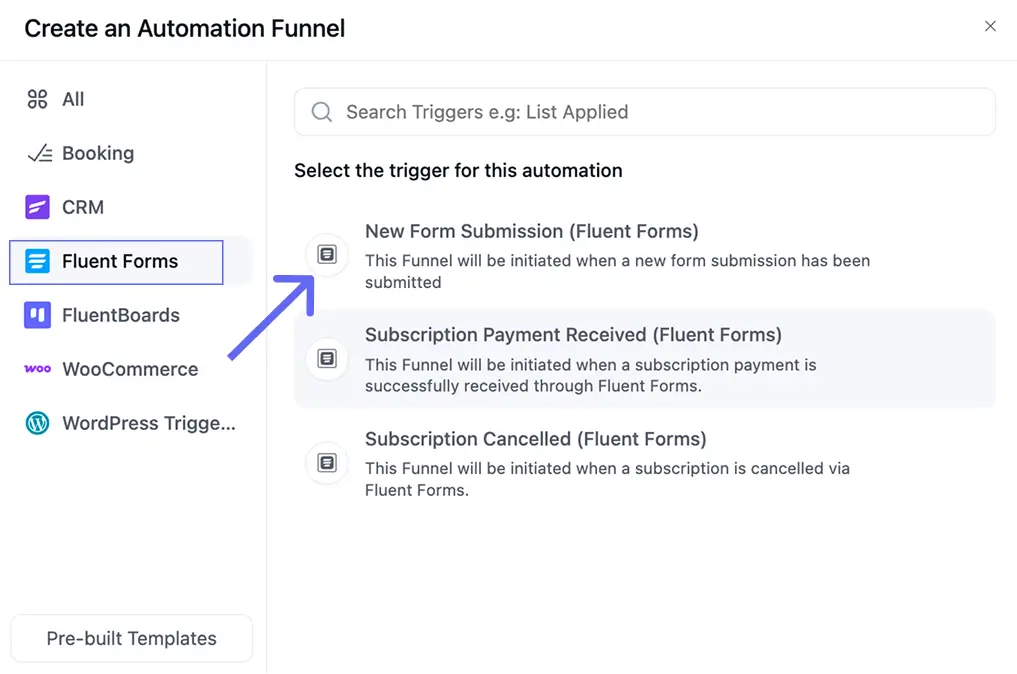Select New Form Submission (Fluent Forms) title

click(x=532, y=232)
